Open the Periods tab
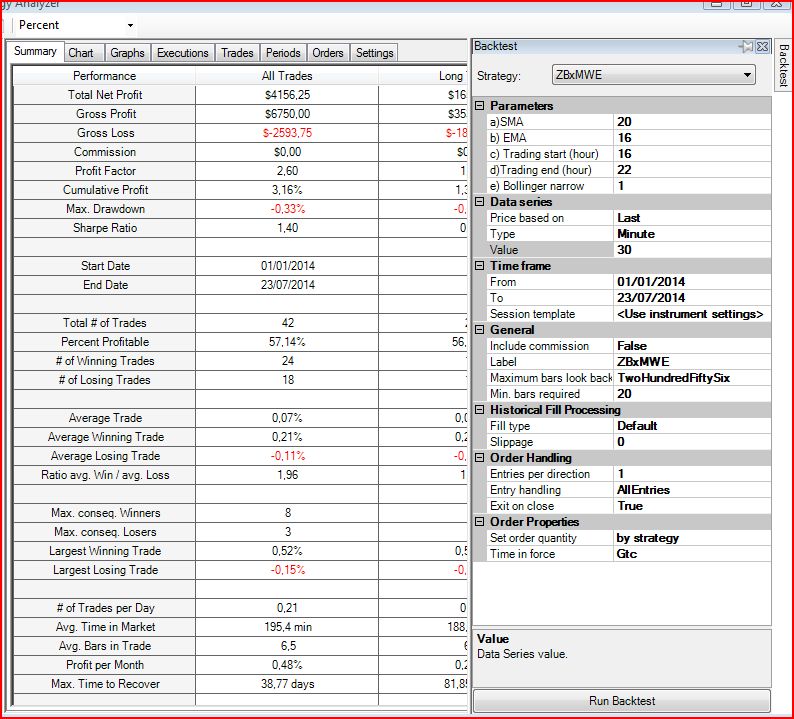The height and width of the screenshot is (719, 794). (283, 53)
